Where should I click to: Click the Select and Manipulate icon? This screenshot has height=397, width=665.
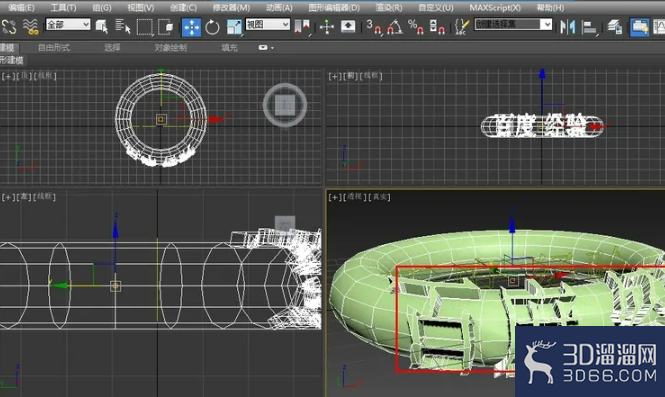click(327, 27)
